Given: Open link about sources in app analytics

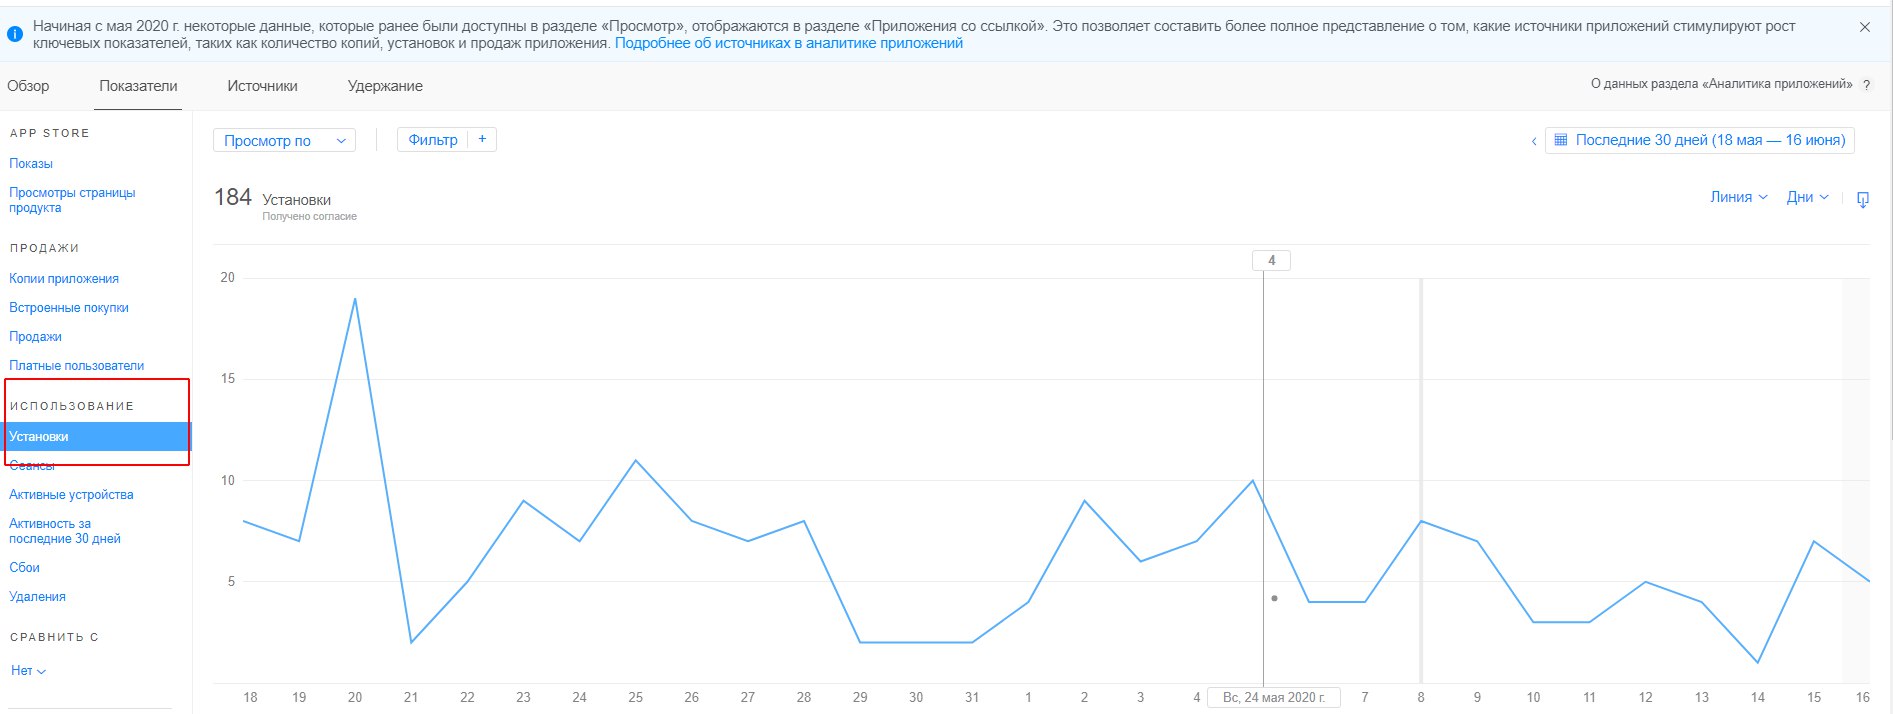Looking at the screenshot, I should click(788, 43).
